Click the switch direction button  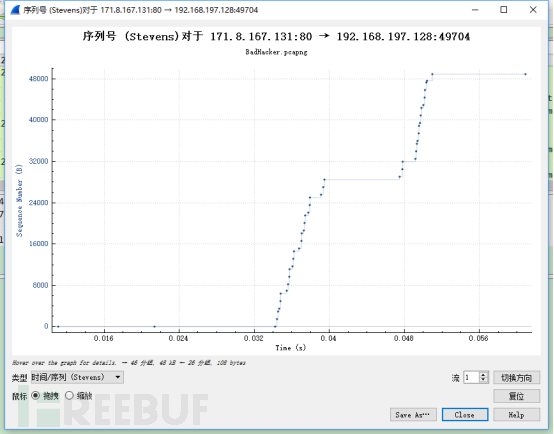pos(516,377)
